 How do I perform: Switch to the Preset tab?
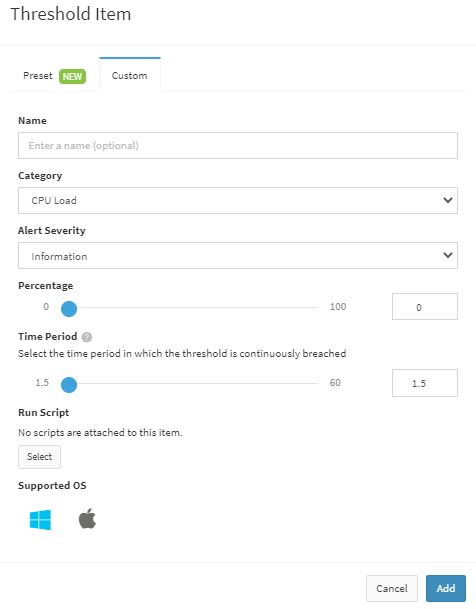(54, 76)
